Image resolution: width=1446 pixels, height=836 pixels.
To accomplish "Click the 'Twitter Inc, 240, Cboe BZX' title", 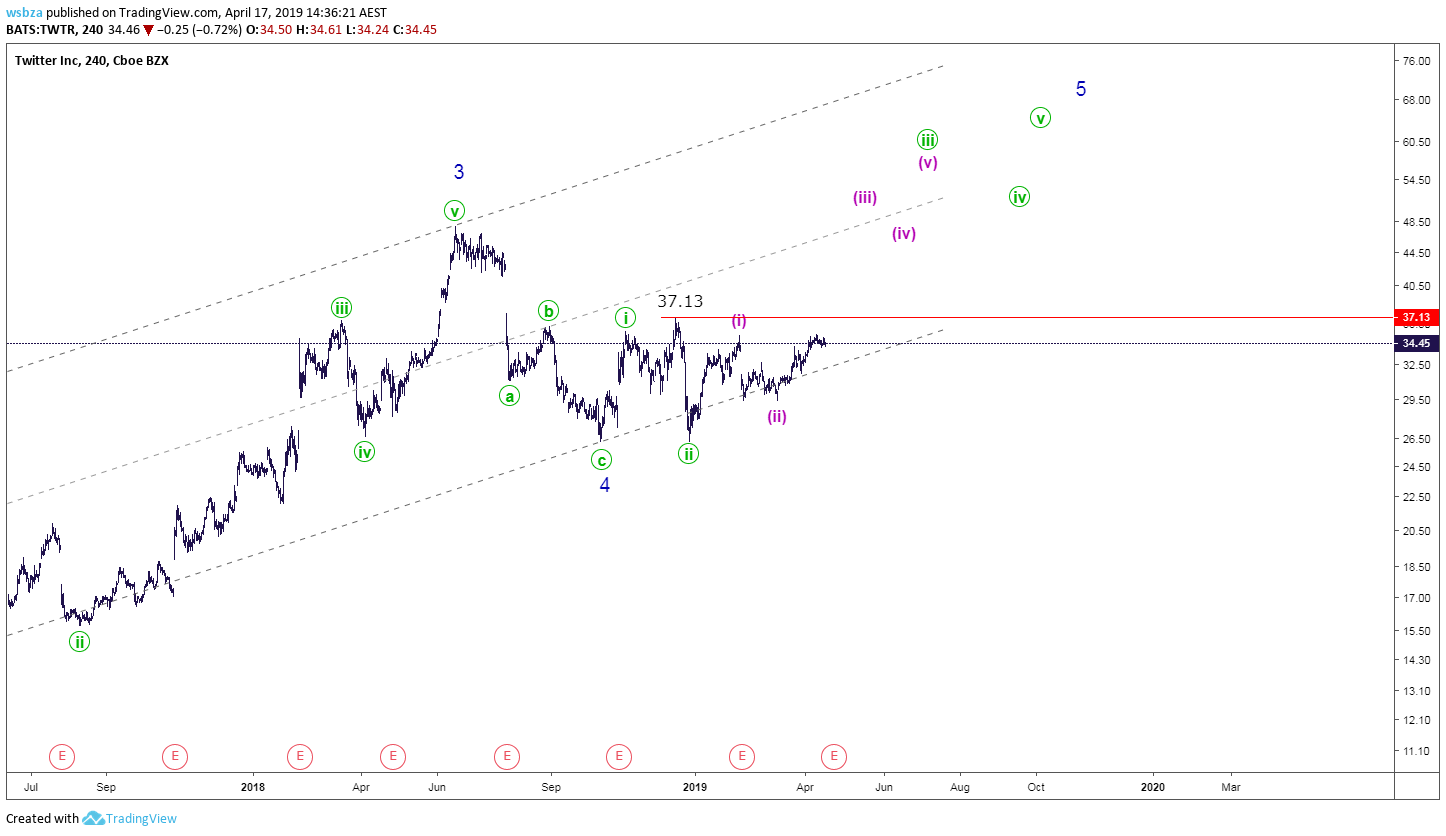I will (x=92, y=60).
